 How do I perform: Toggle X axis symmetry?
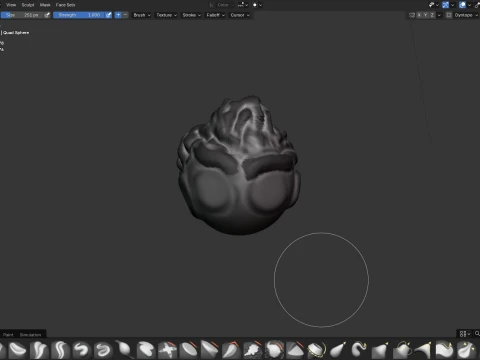[419, 15]
